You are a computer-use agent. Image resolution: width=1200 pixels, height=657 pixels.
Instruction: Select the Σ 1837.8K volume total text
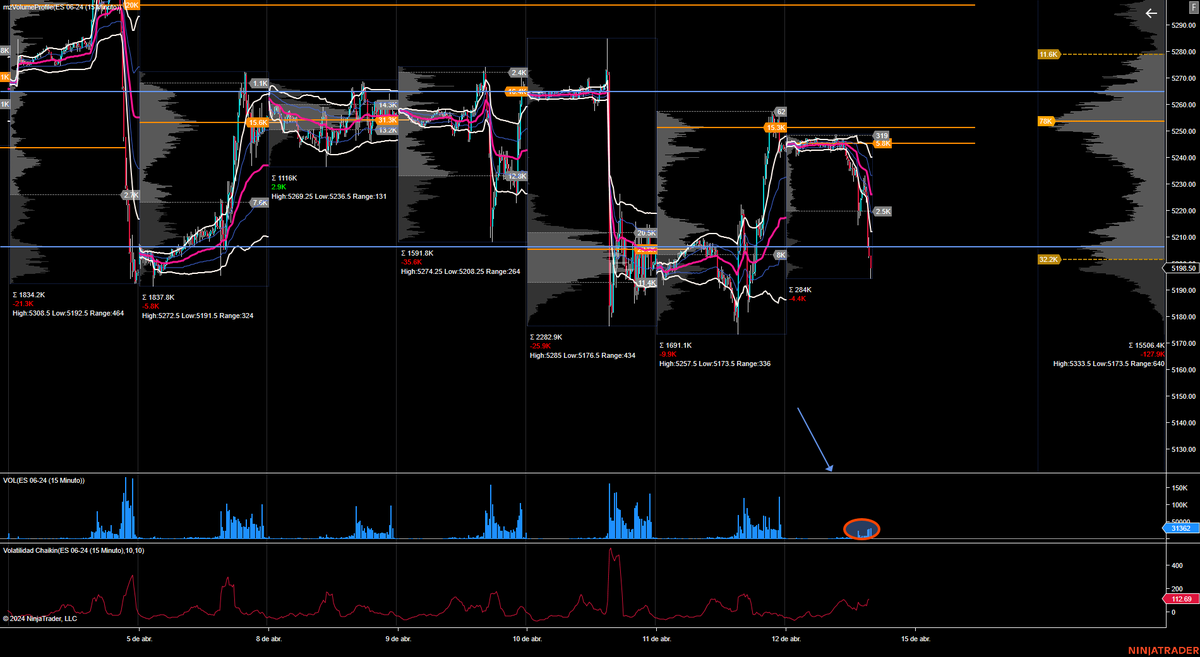(158, 297)
